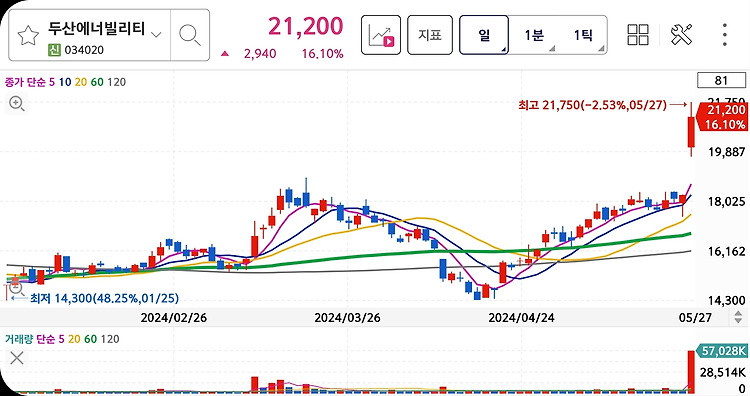This screenshot has height=396, width=750.
Task: Click the 2024/02/26 date axis label
Action: 174,318
